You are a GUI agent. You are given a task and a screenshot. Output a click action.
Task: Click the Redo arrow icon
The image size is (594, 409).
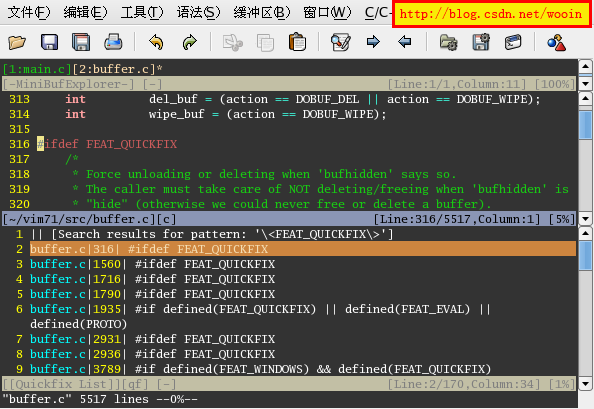(x=189, y=42)
